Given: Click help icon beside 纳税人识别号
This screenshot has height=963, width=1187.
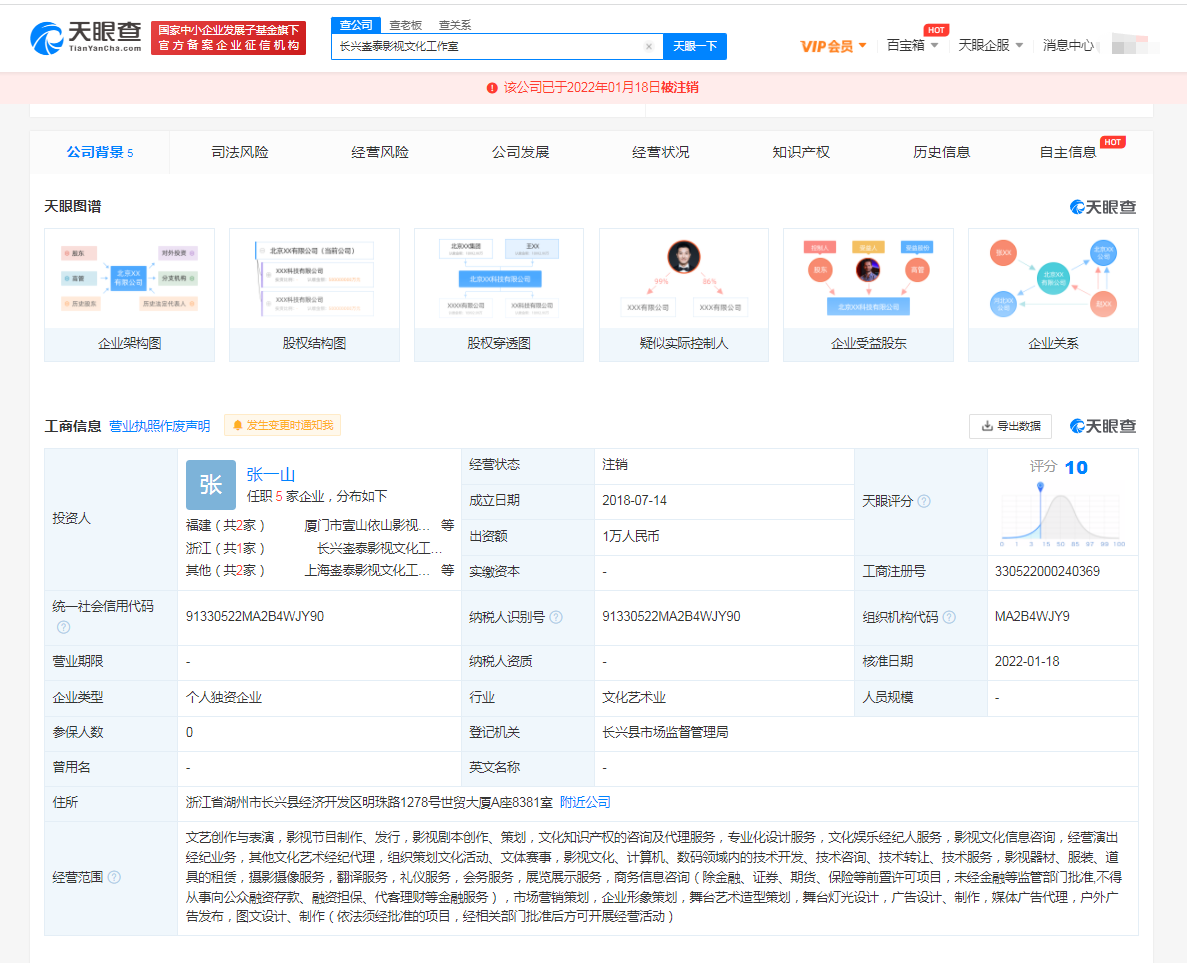Looking at the screenshot, I should coord(556,617).
